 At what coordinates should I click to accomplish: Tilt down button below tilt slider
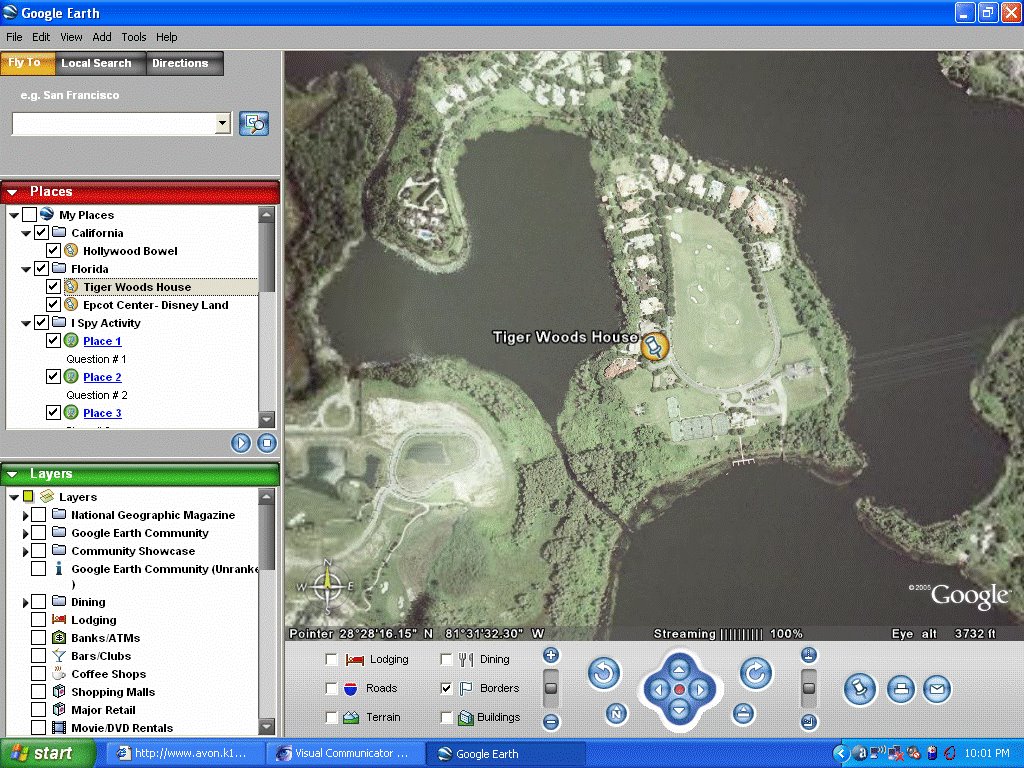point(808,722)
